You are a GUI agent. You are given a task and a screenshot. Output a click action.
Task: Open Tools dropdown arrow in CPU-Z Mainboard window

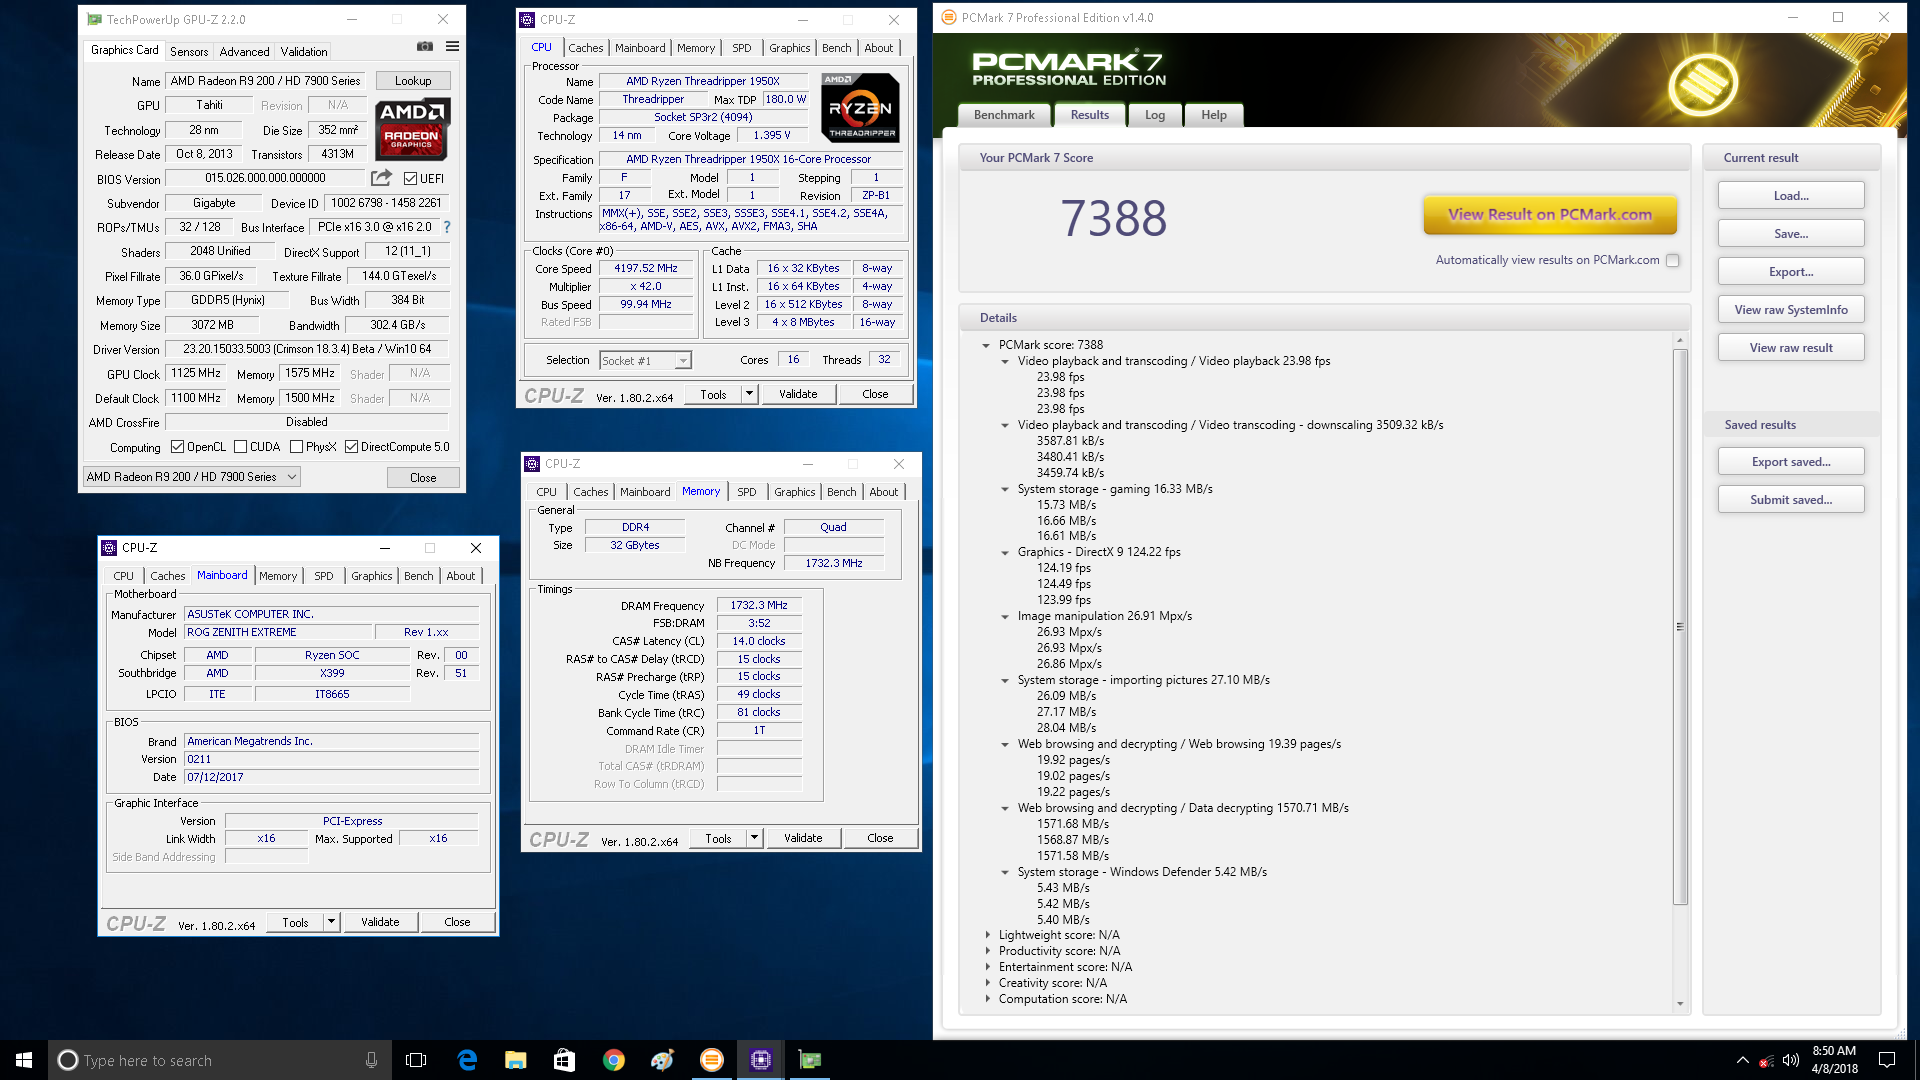point(331,922)
